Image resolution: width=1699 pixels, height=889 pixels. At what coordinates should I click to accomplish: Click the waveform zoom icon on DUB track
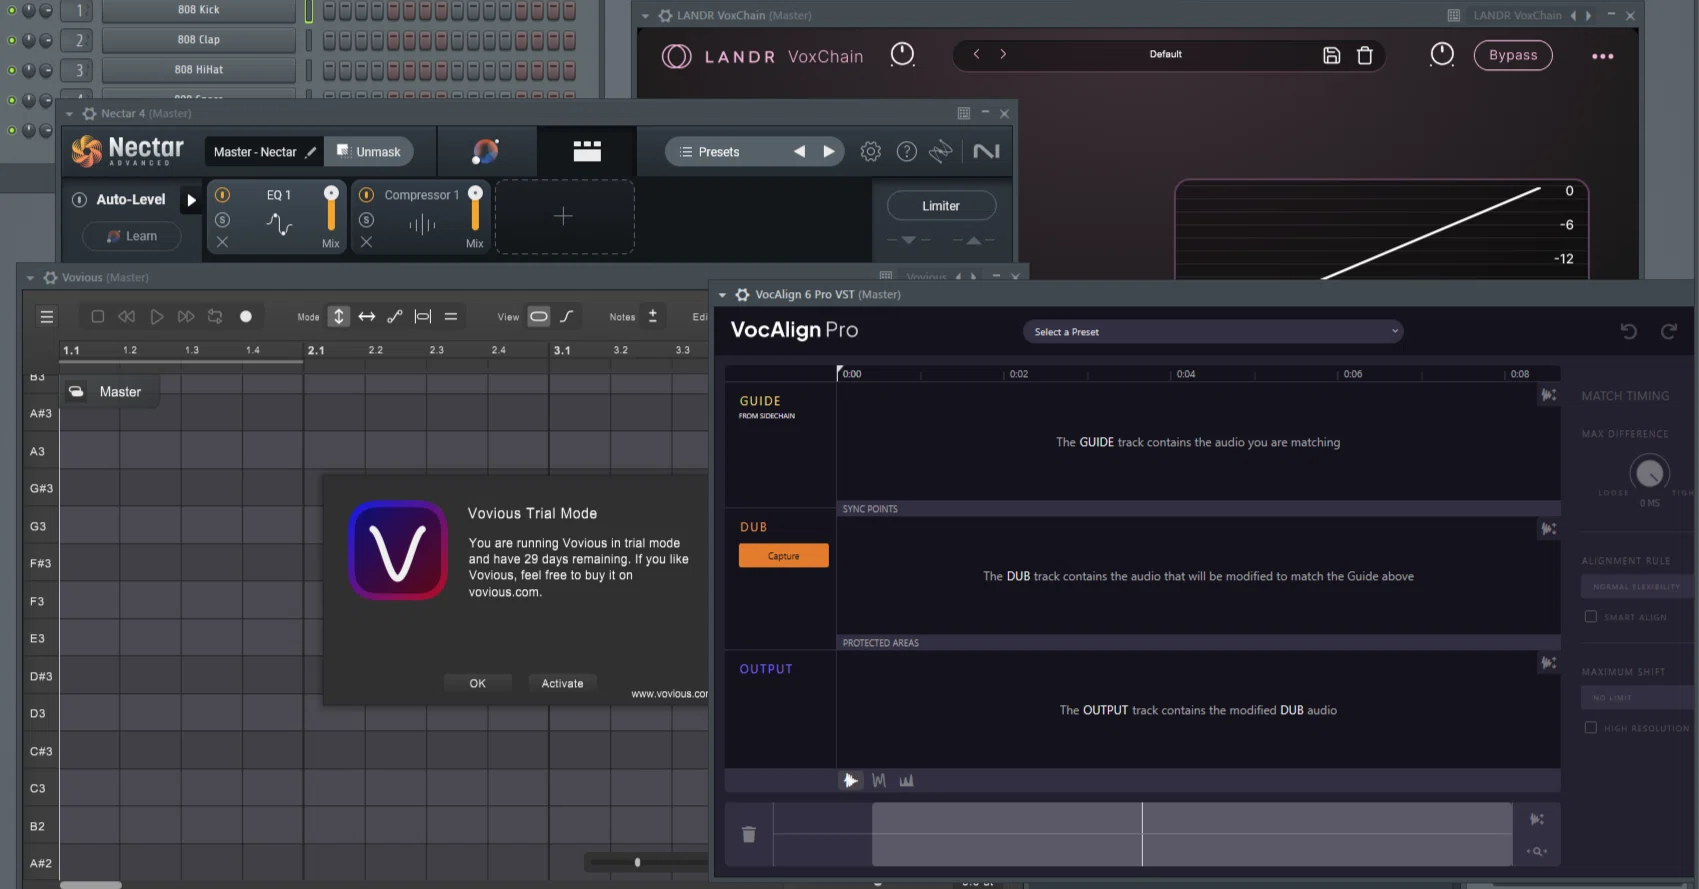pos(1548,528)
